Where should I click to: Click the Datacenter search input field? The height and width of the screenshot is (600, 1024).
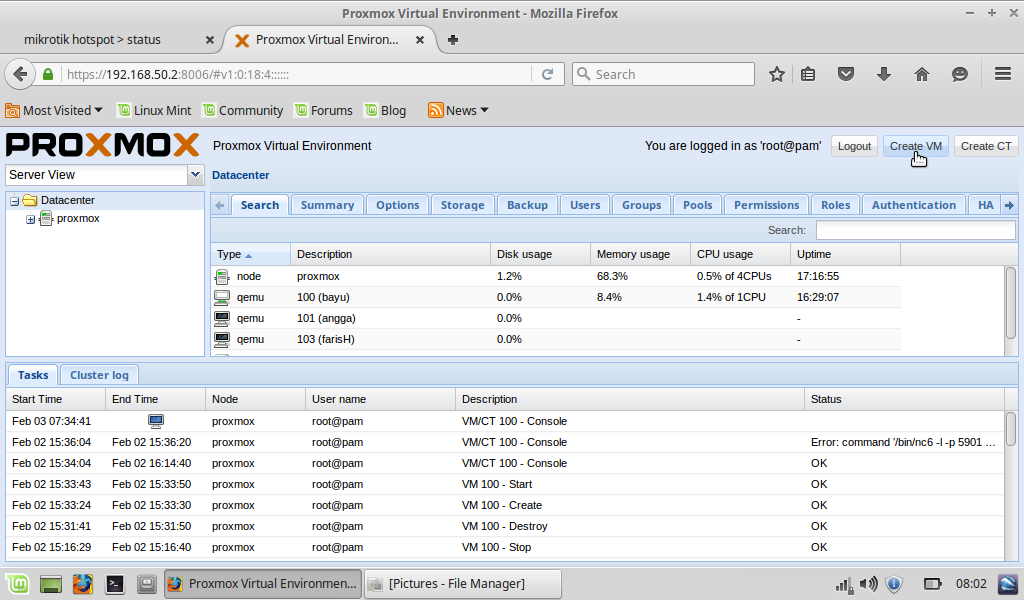coord(916,230)
